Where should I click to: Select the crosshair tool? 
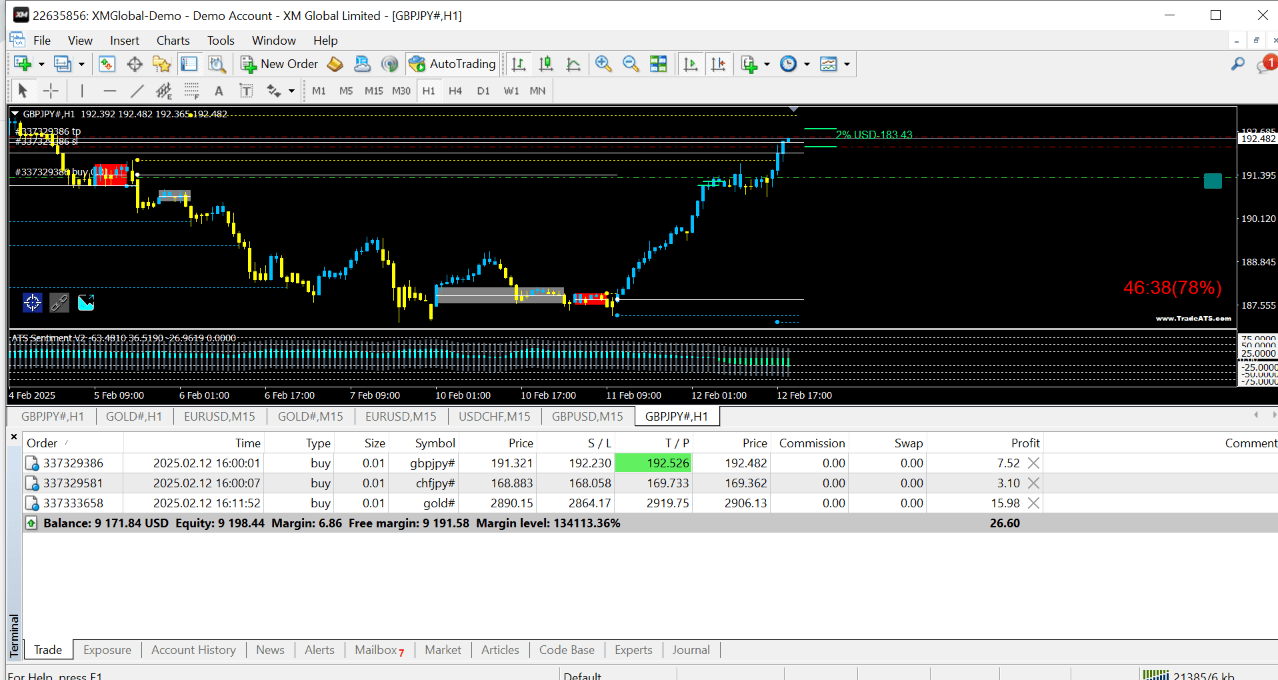coord(50,91)
